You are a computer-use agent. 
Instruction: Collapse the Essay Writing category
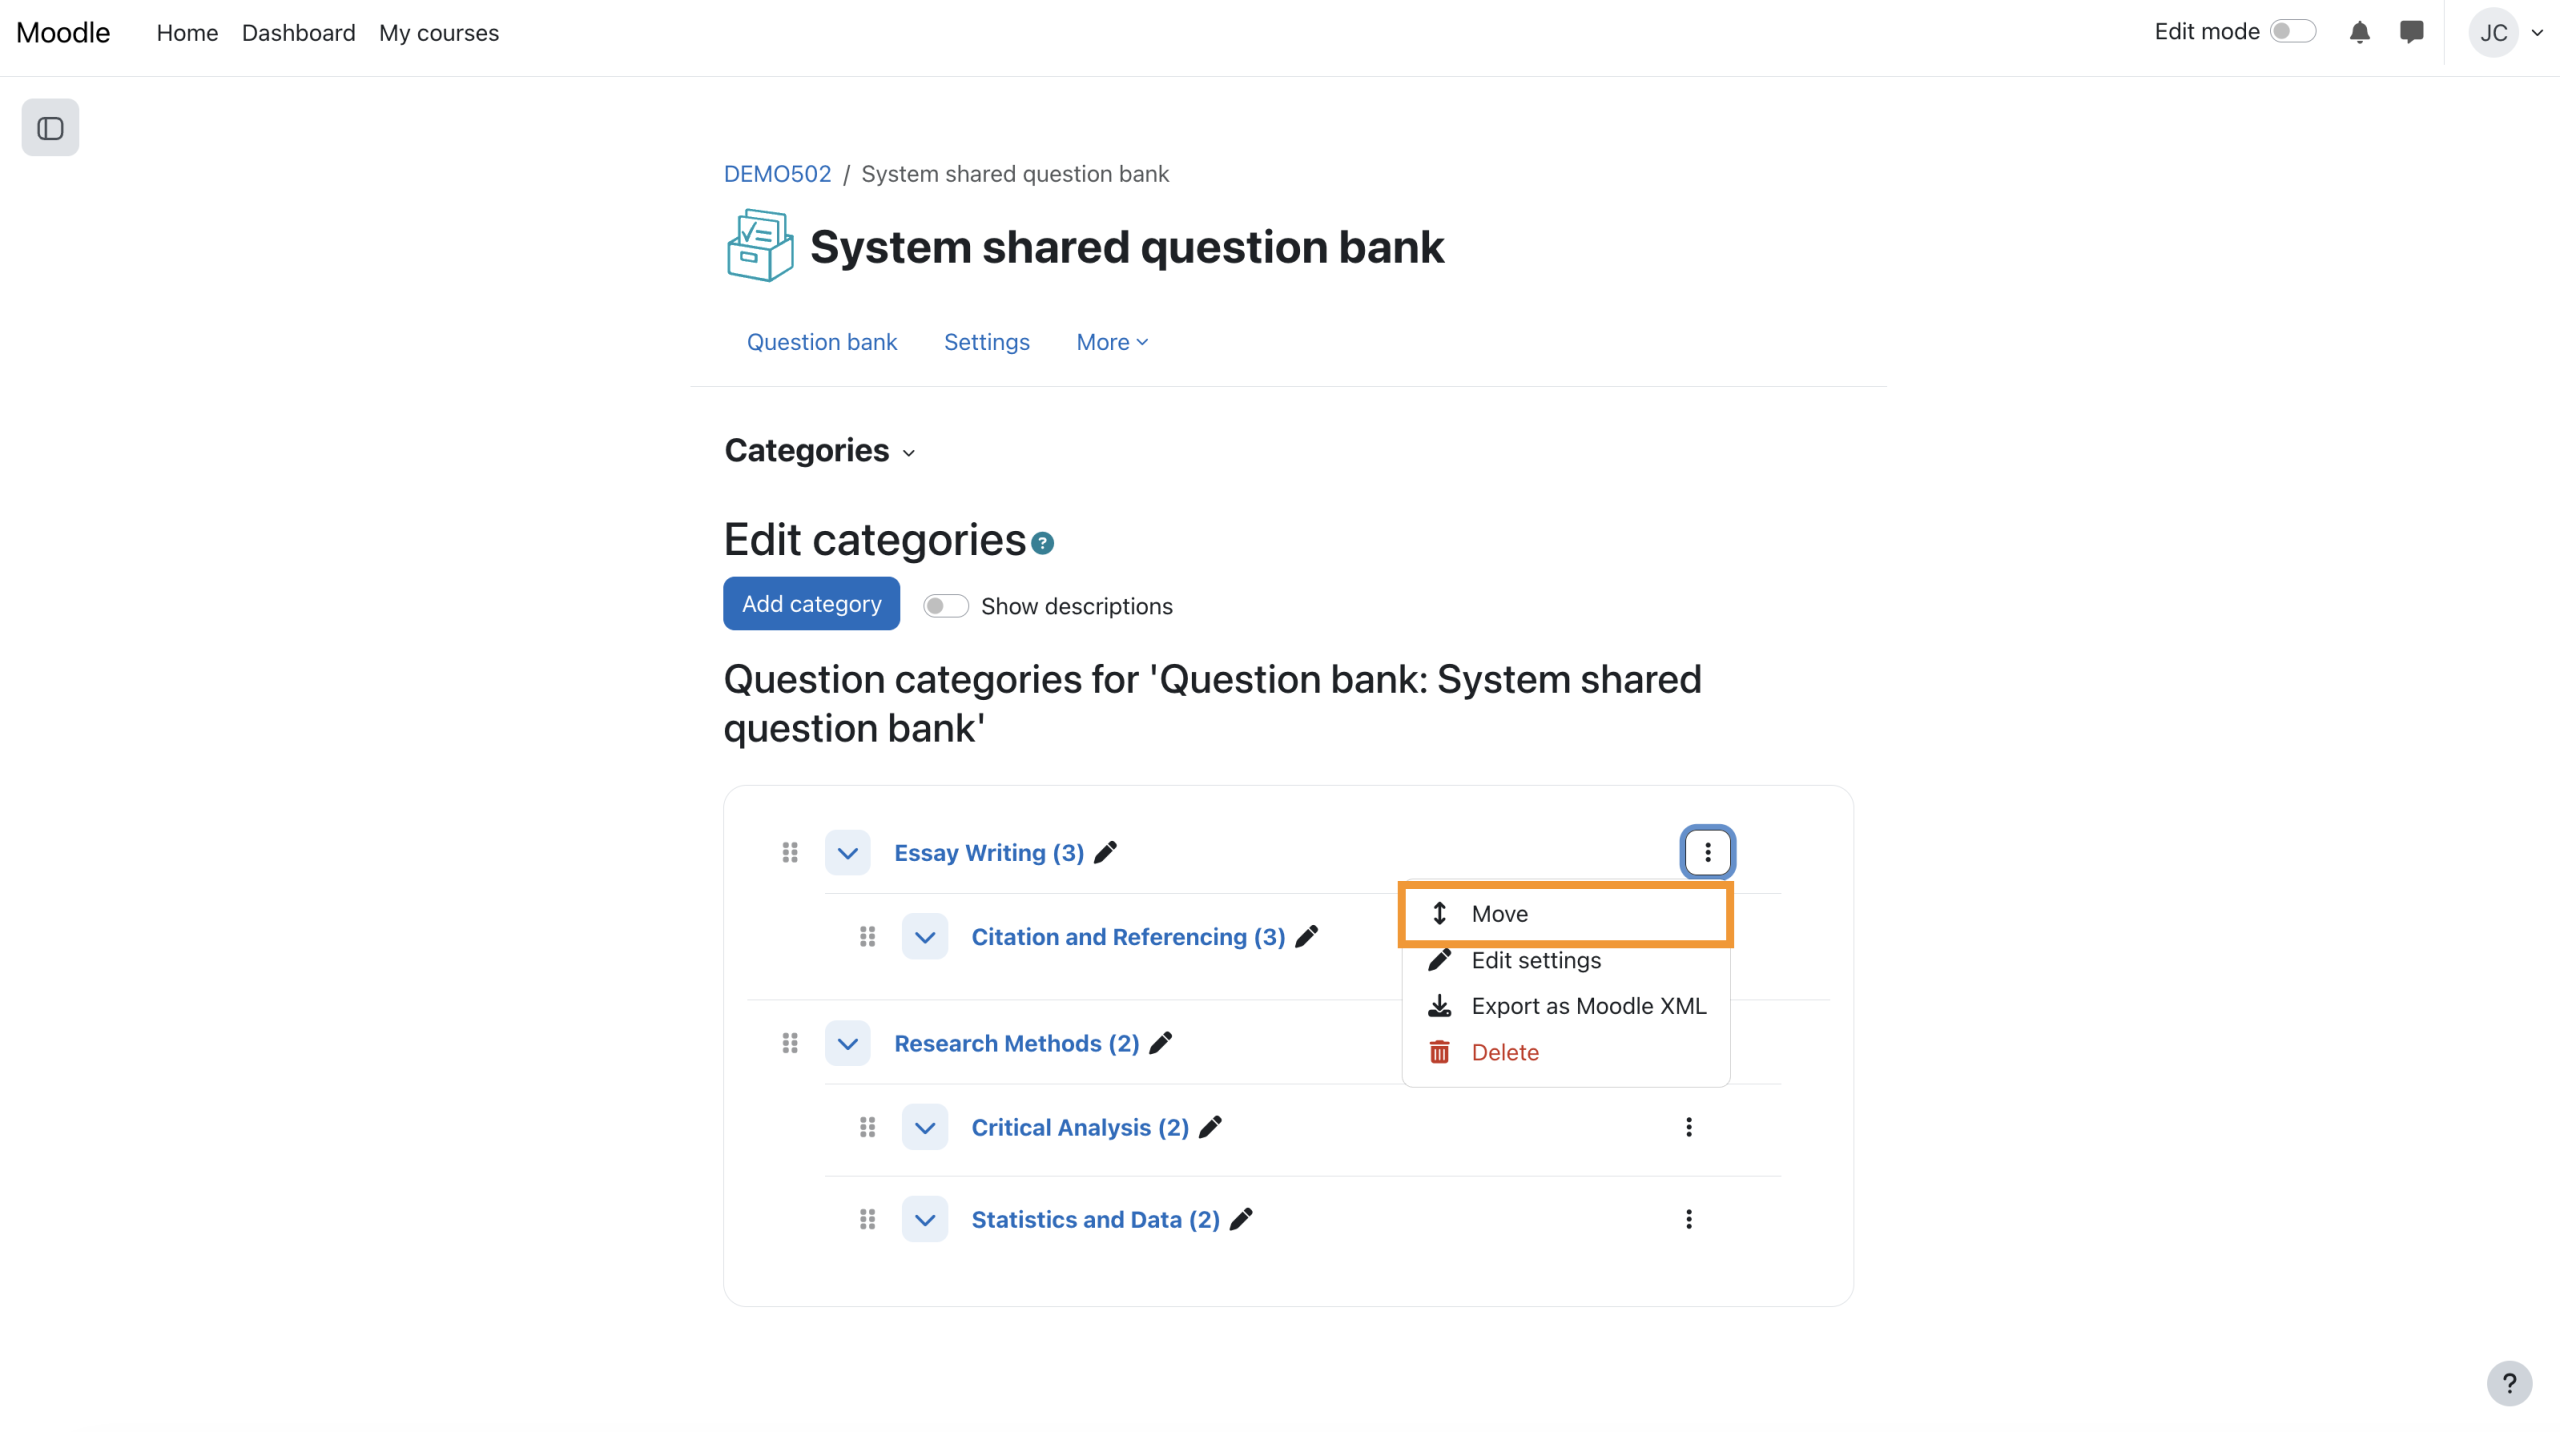tap(847, 853)
